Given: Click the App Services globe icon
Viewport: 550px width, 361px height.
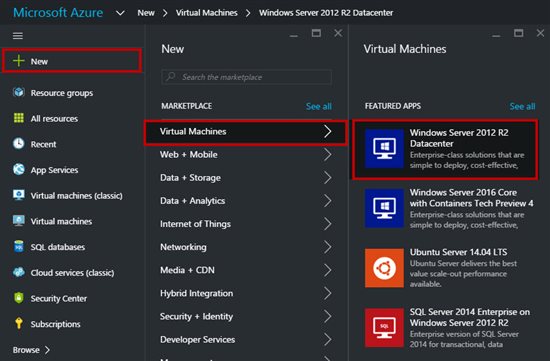Looking at the screenshot, I should tap(19, 169).
